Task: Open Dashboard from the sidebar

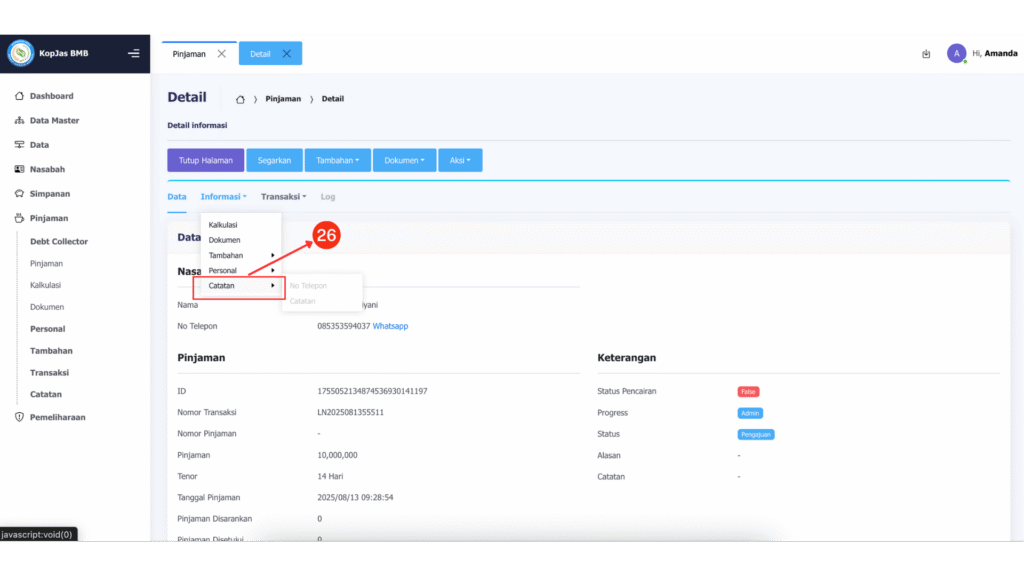Action: (x=51, y=96)
